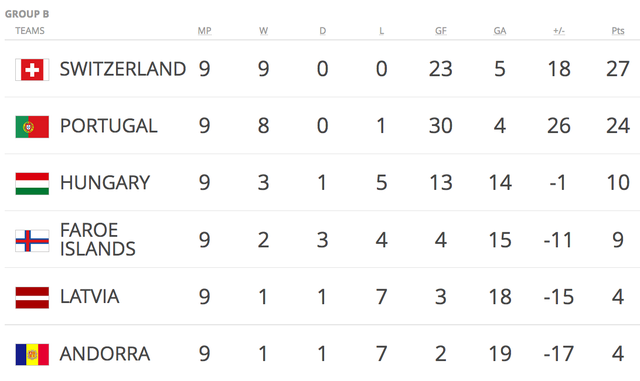Click the Andorra flag icon
This screenshot has width=640, height=381.
pos(32,354)
